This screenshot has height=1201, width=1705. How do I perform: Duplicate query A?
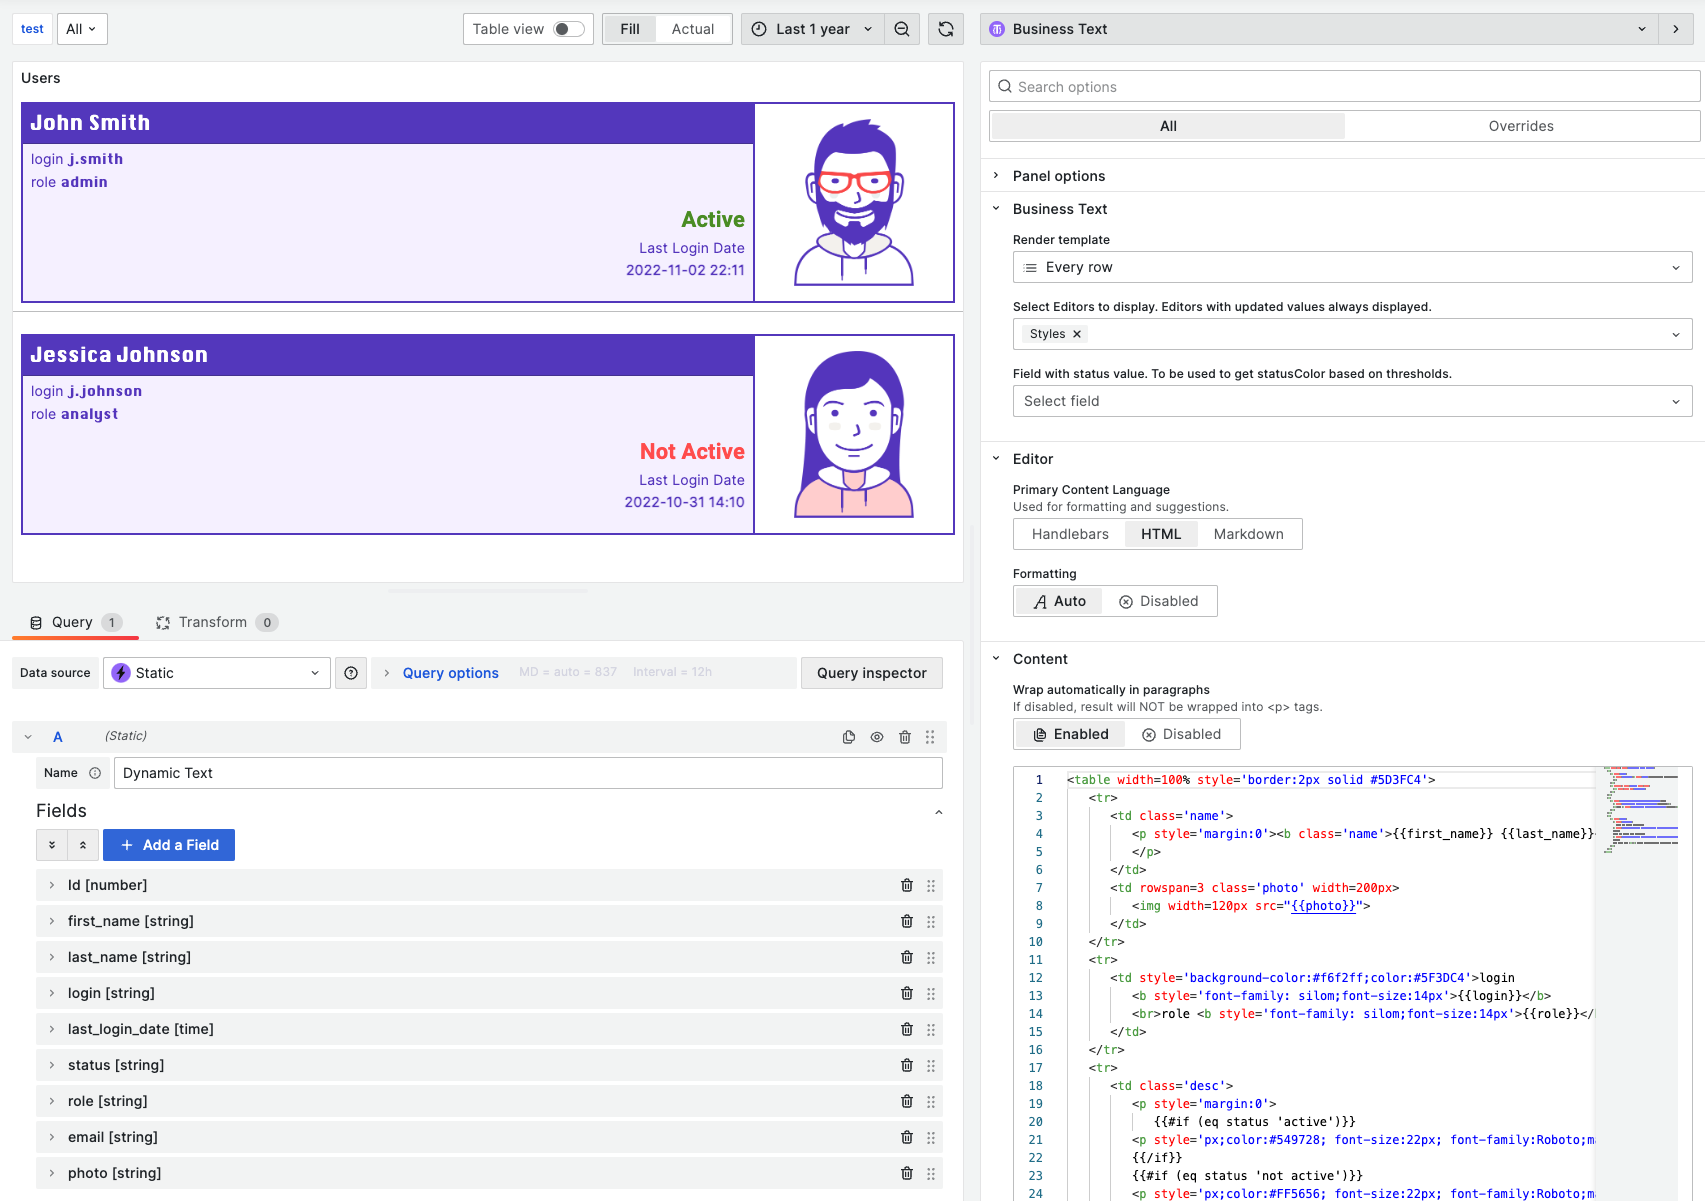pos(849,737)
